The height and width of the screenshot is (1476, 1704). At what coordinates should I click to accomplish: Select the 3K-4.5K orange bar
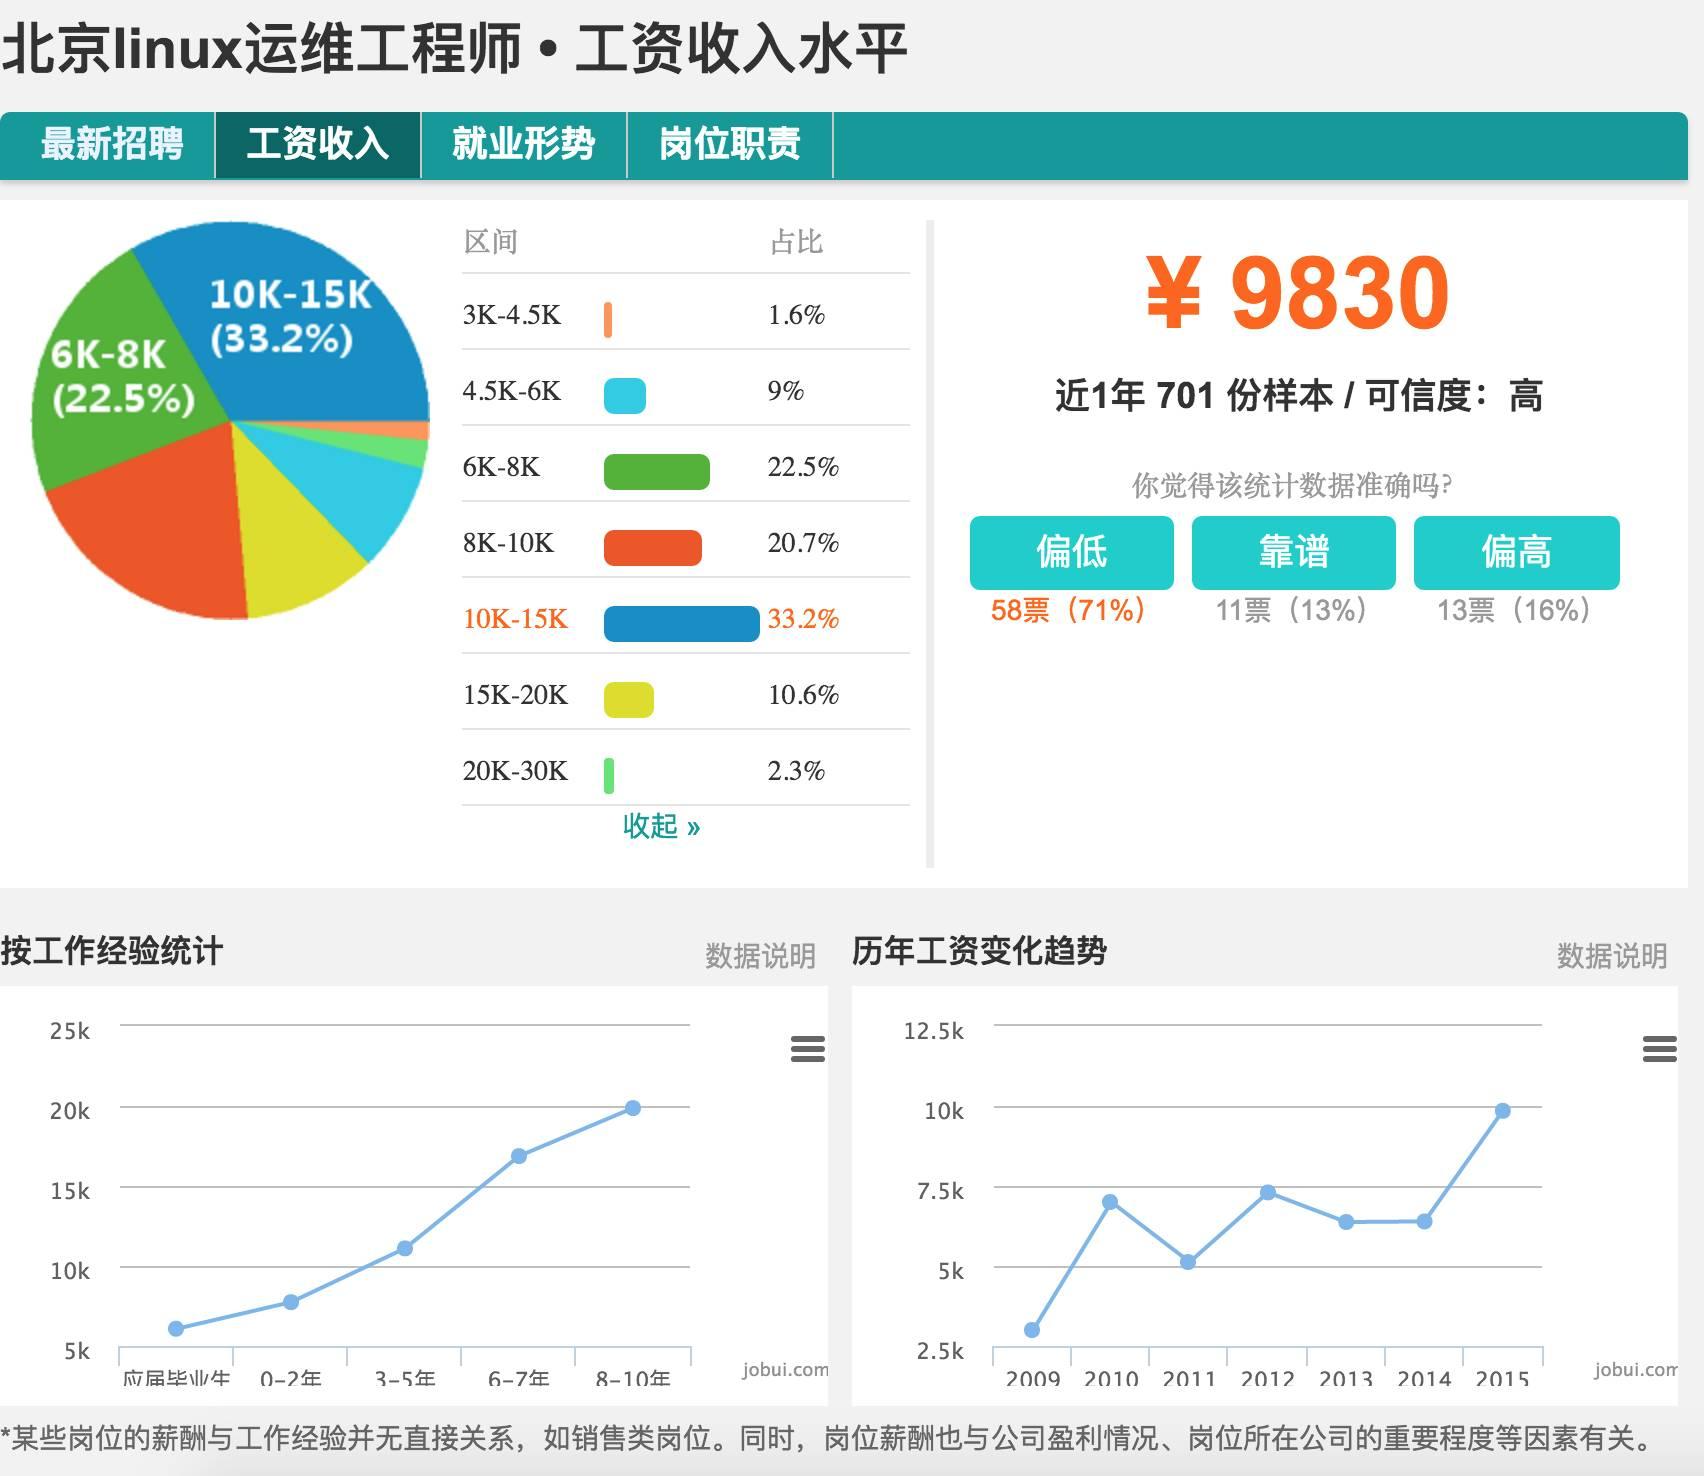click(x=608, y=319)
